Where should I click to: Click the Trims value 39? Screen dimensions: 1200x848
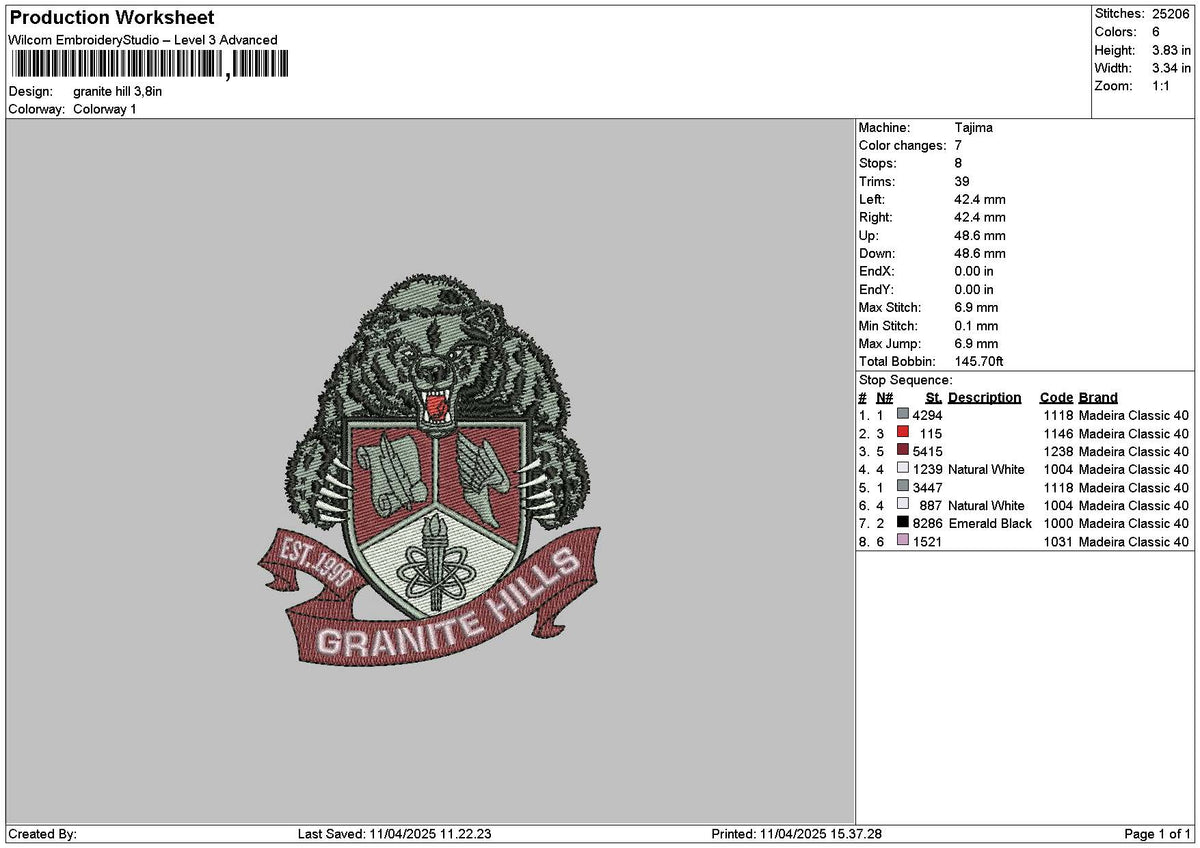pyautogui.click(x=963, y=182)
